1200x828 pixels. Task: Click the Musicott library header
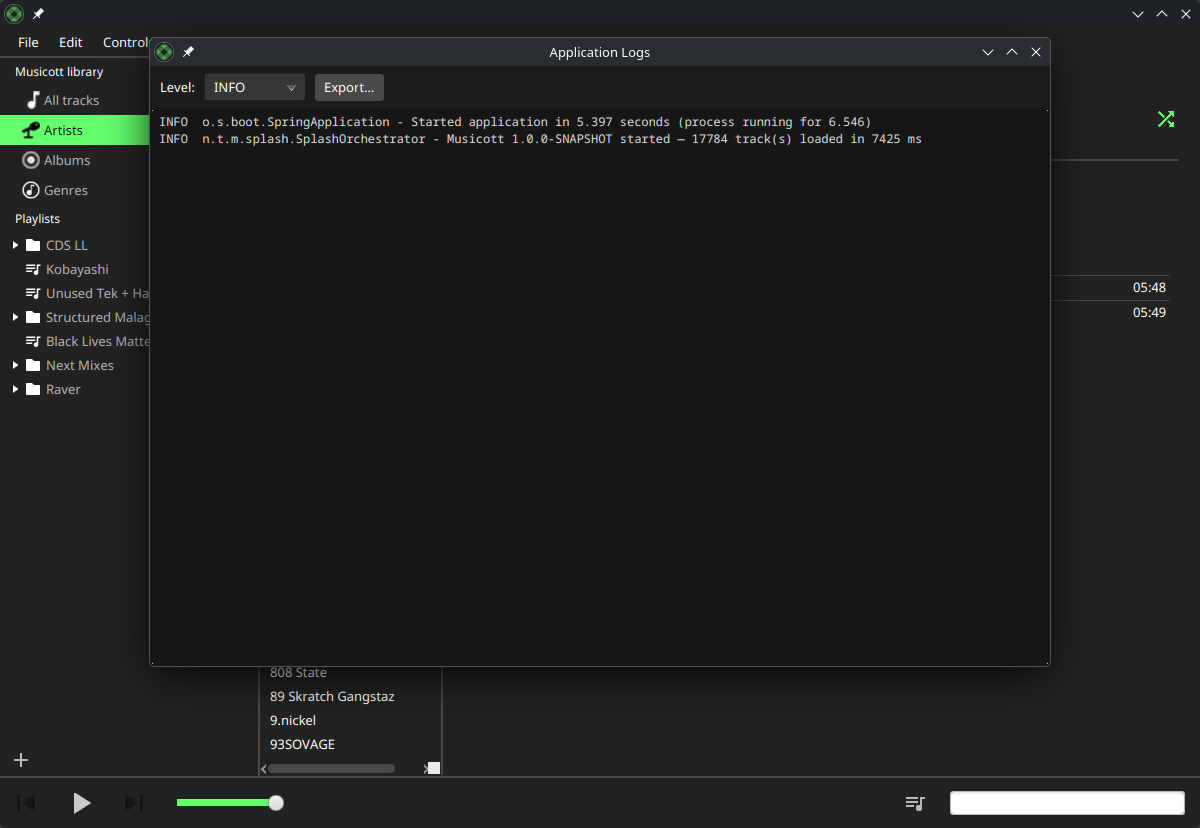click(x=59, y=72)
